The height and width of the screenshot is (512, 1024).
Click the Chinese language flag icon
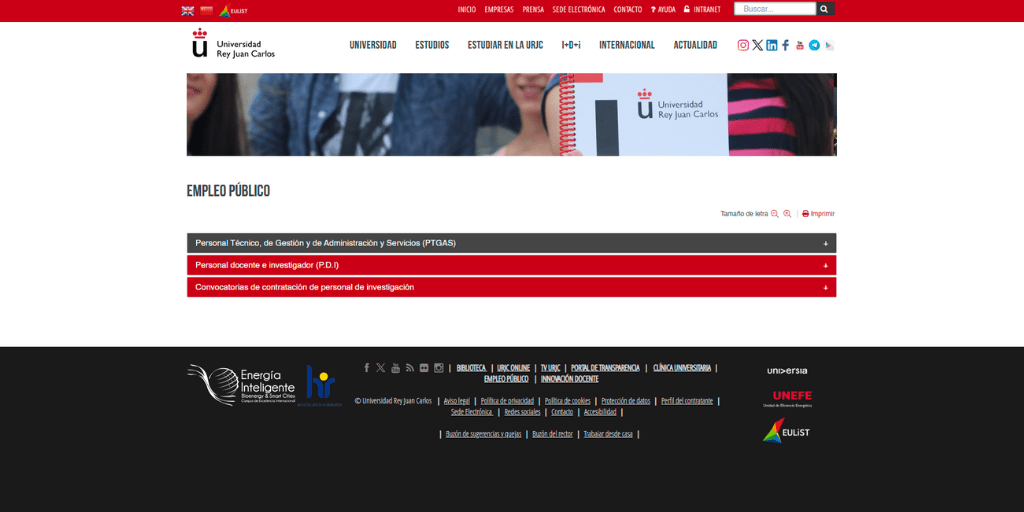coord(206,10)
